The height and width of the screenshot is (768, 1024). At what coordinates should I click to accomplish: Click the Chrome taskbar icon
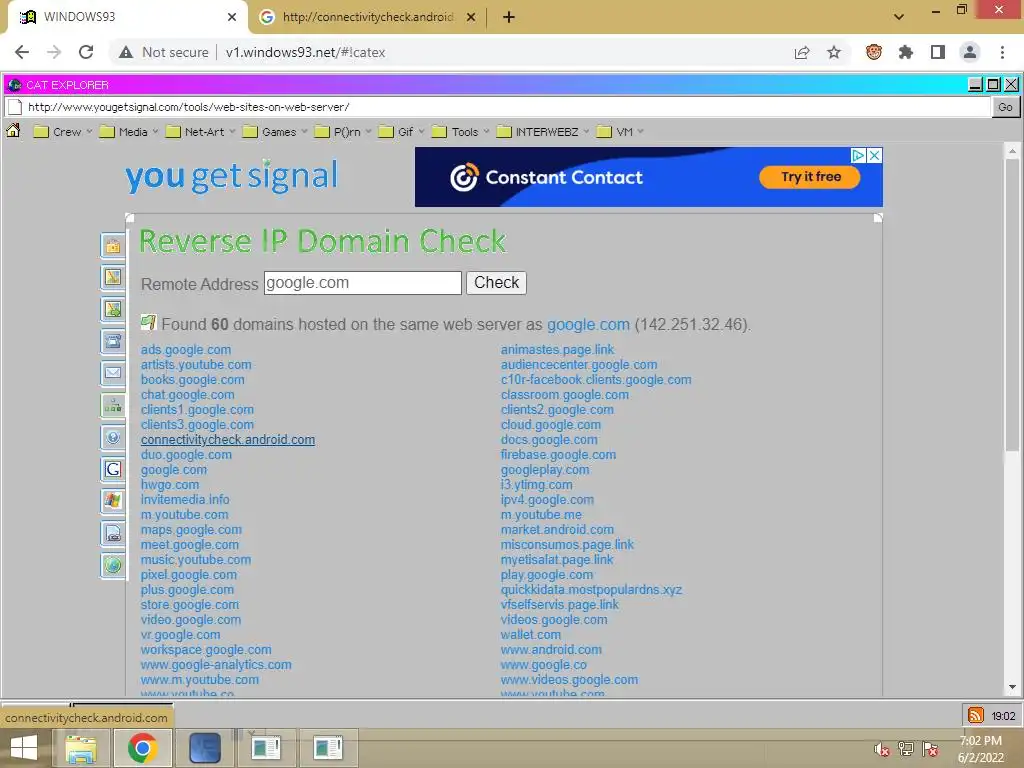coord(142,748)
